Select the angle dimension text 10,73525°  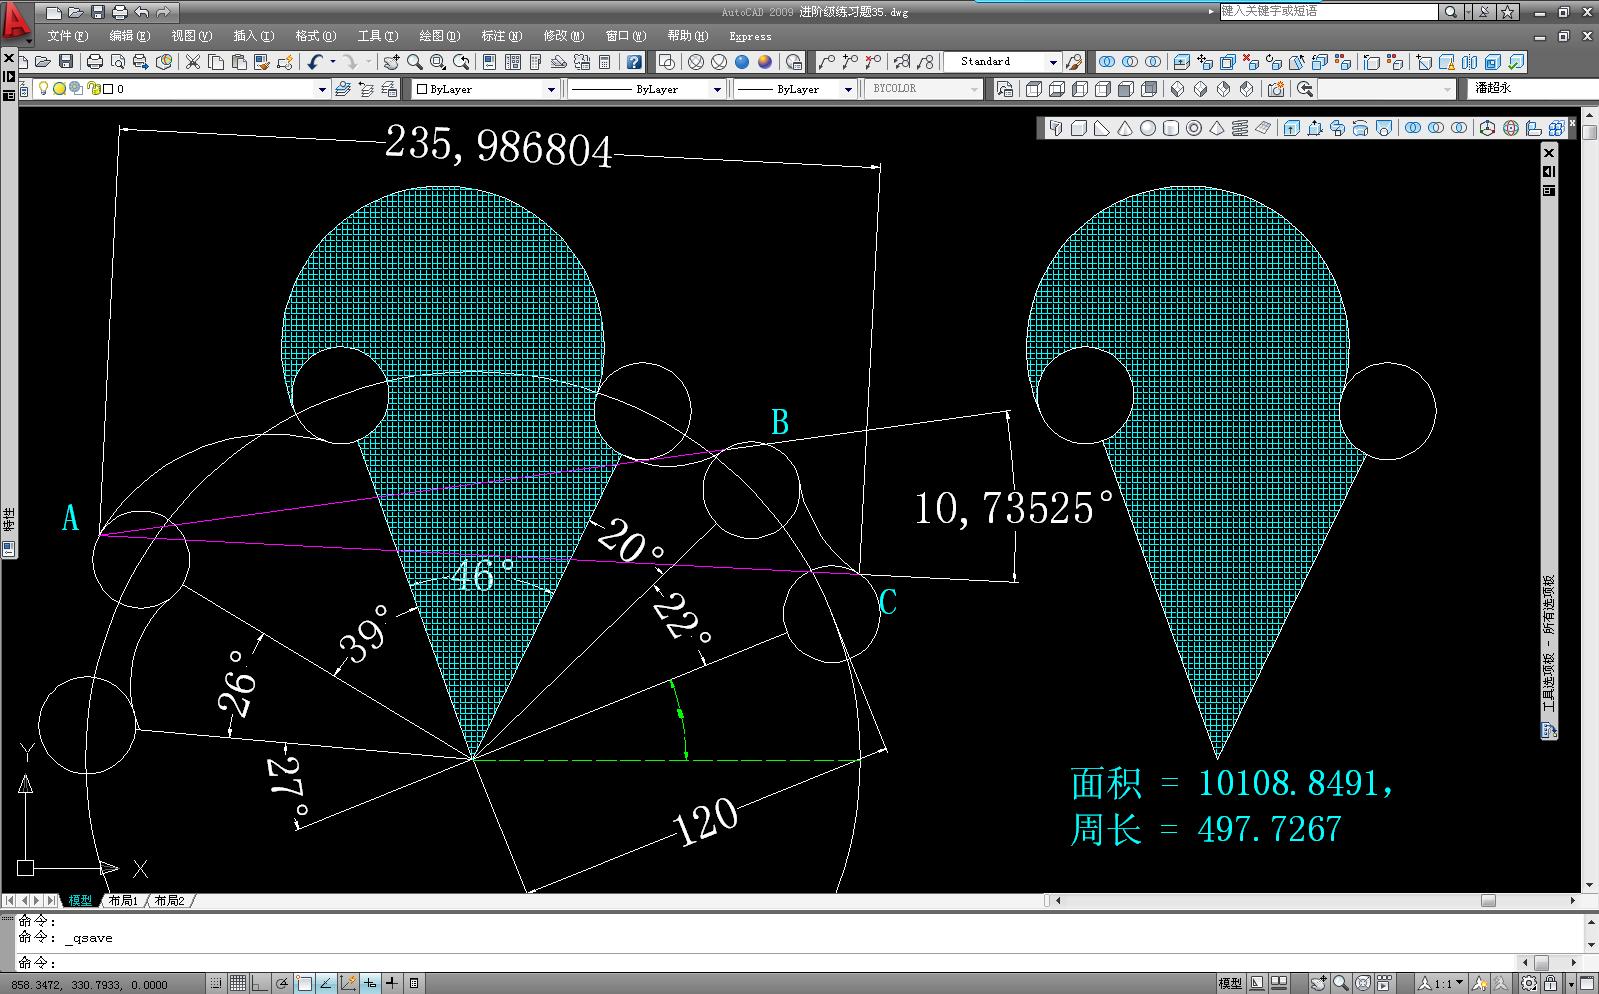pyautogui.click(x=1014, y=508)
